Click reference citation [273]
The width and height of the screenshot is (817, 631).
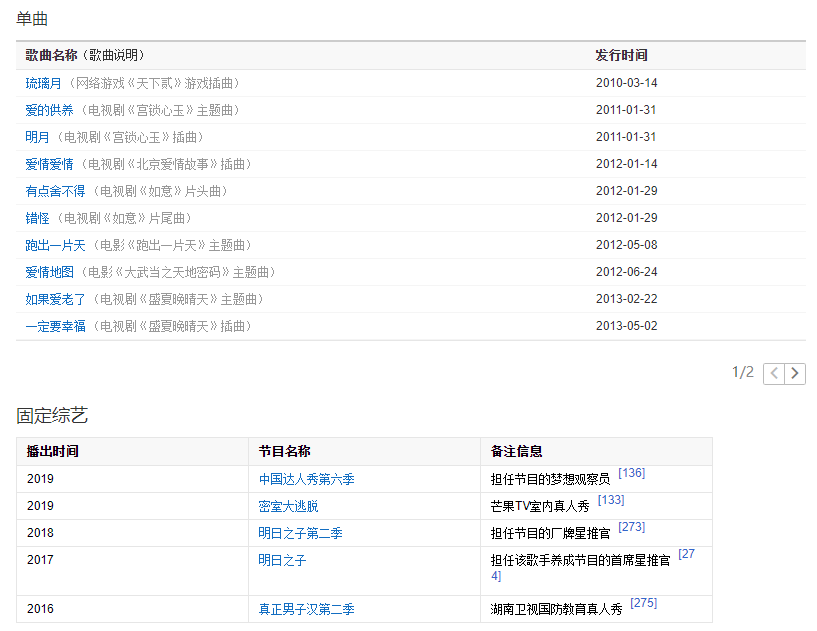(x=631, y=527)
